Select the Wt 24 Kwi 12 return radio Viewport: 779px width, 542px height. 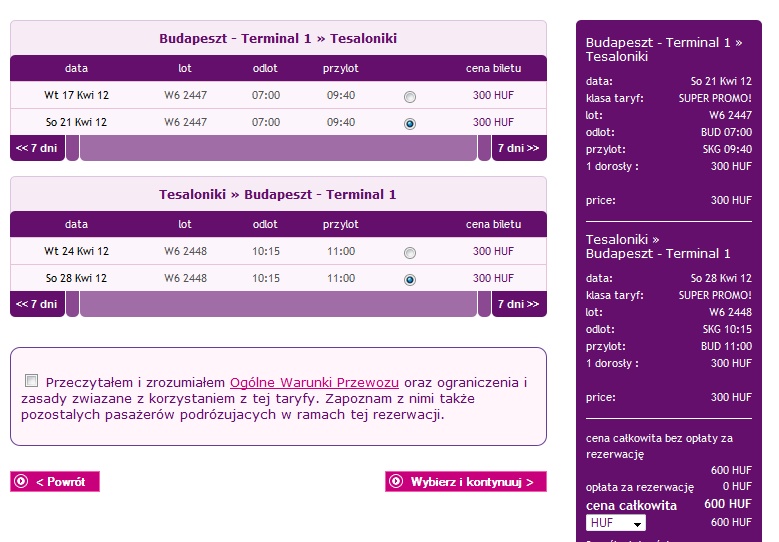pos(410,253)
